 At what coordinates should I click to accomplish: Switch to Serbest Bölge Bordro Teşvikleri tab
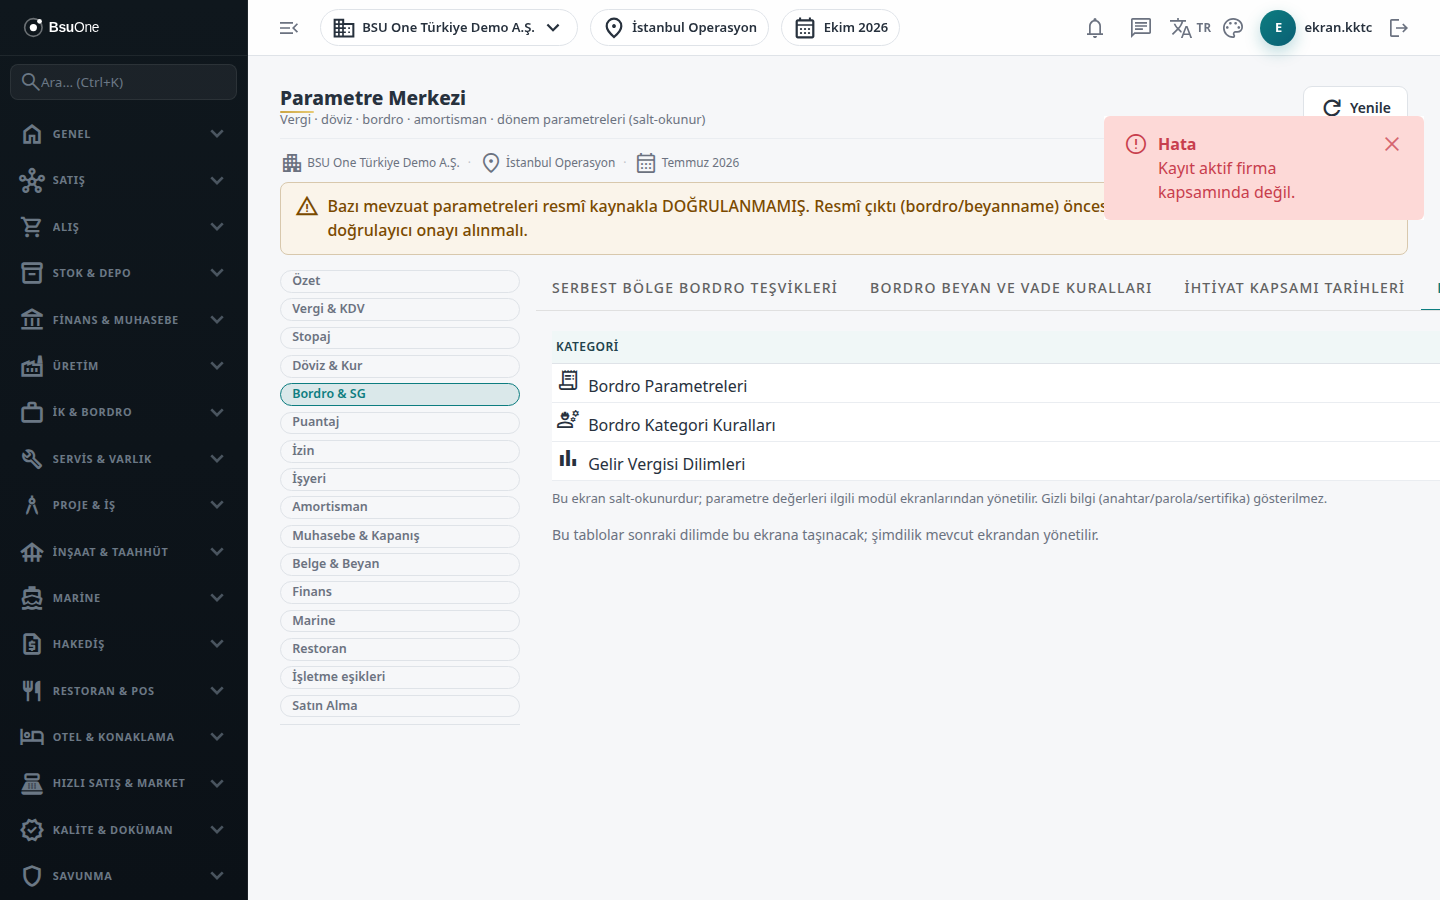[x=694, y=288]
